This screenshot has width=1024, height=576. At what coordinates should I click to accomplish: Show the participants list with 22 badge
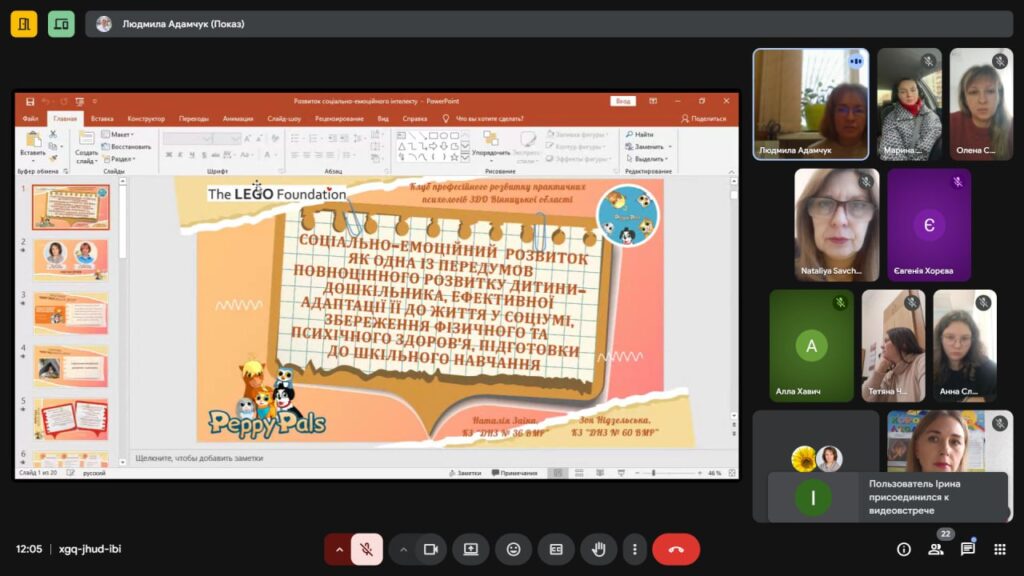(936, 549)
